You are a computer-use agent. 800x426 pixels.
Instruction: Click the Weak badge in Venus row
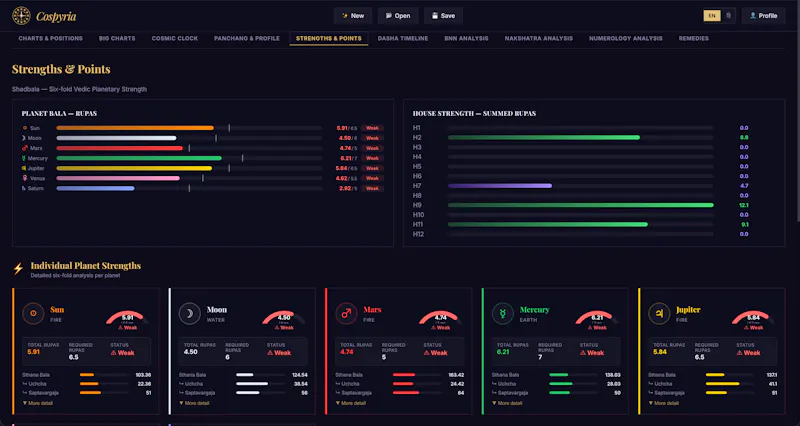372,178
